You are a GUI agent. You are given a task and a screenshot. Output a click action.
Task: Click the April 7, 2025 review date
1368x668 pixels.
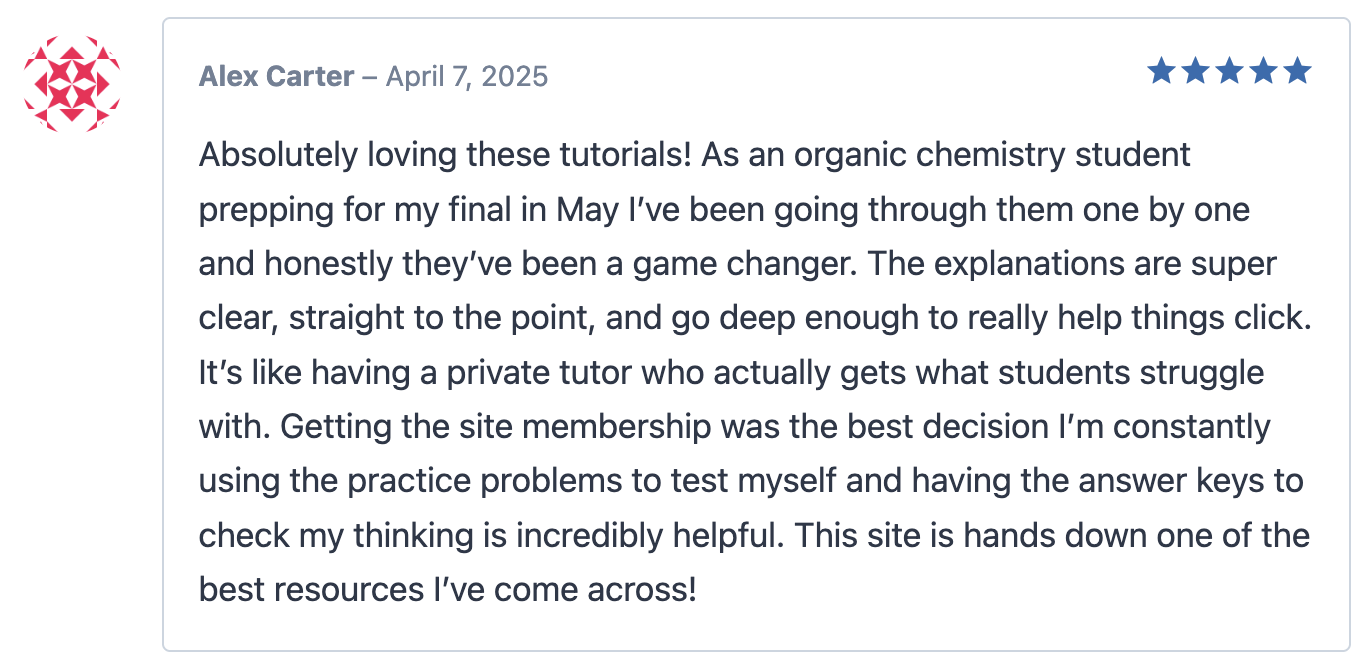click(467, 76)
